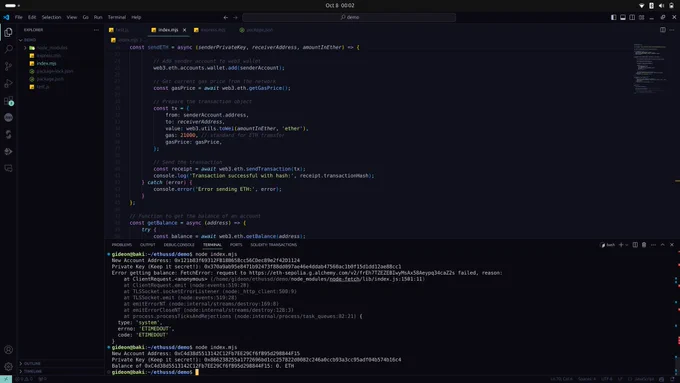
Task: Toggle the secondary side bar
Action: tap(632, 17)
